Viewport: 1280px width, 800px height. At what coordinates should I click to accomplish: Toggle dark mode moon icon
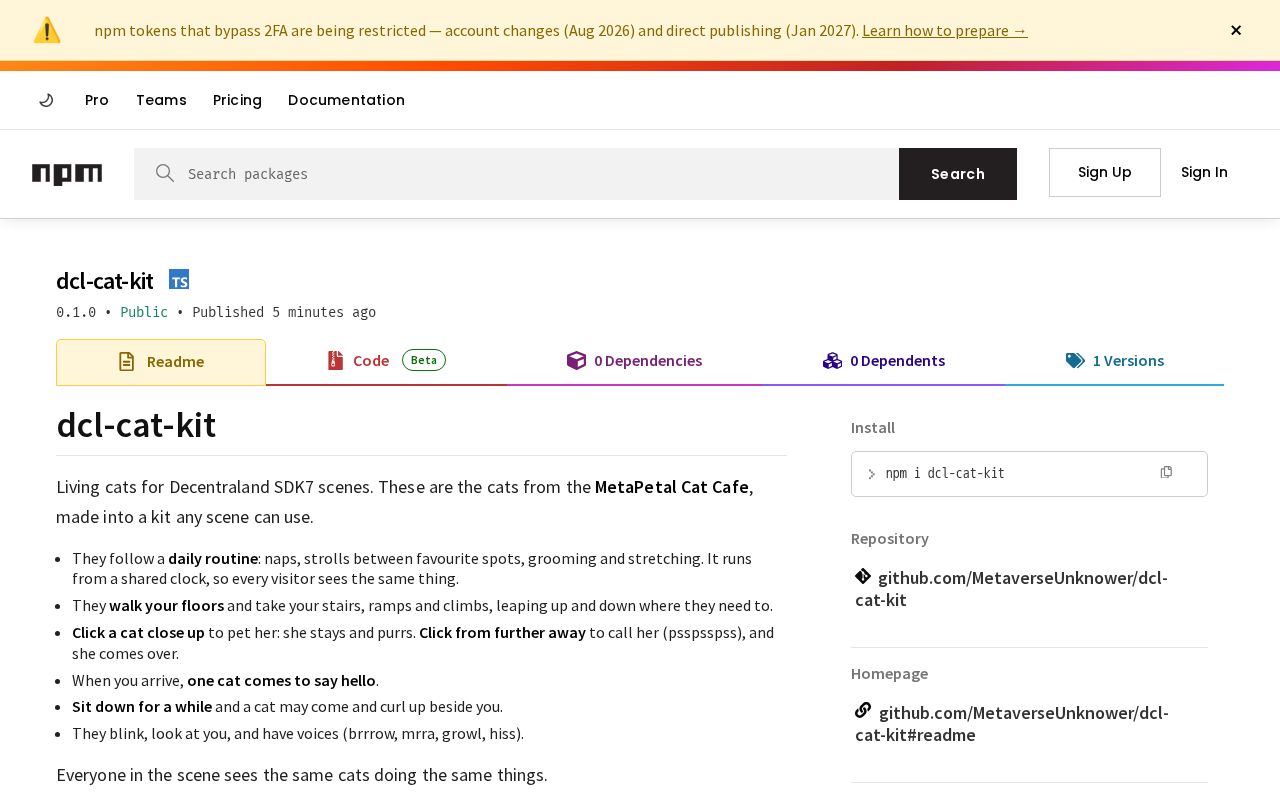(x=46, y=100)
